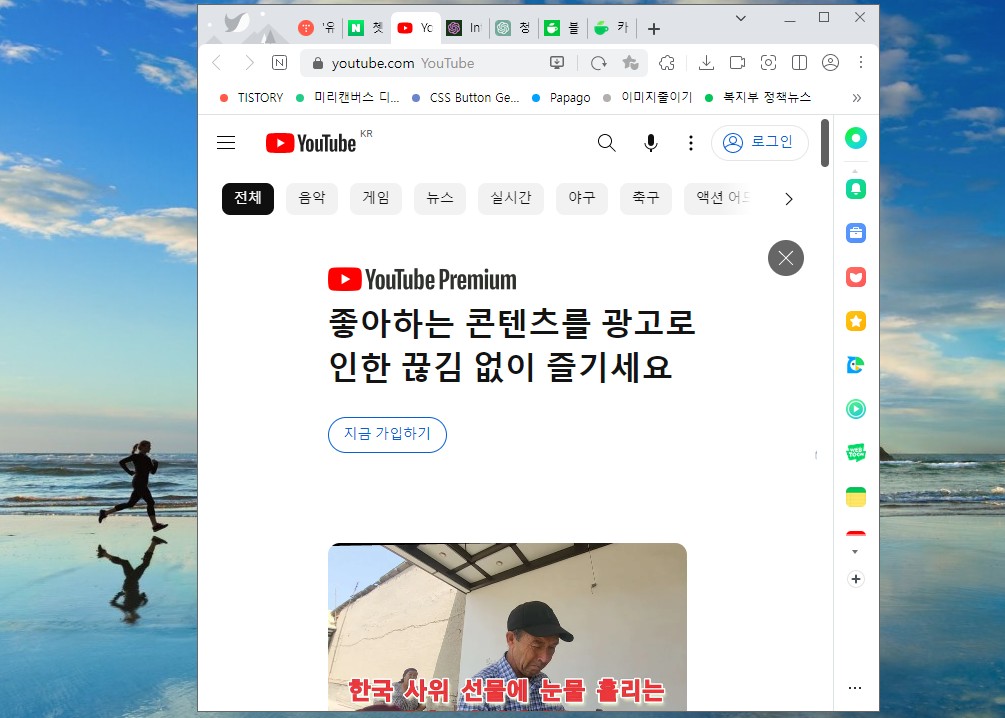This screenshot has width=1005, height=718.
Task: Open Naver home button in toolbar
Action: tap(279, 63)
